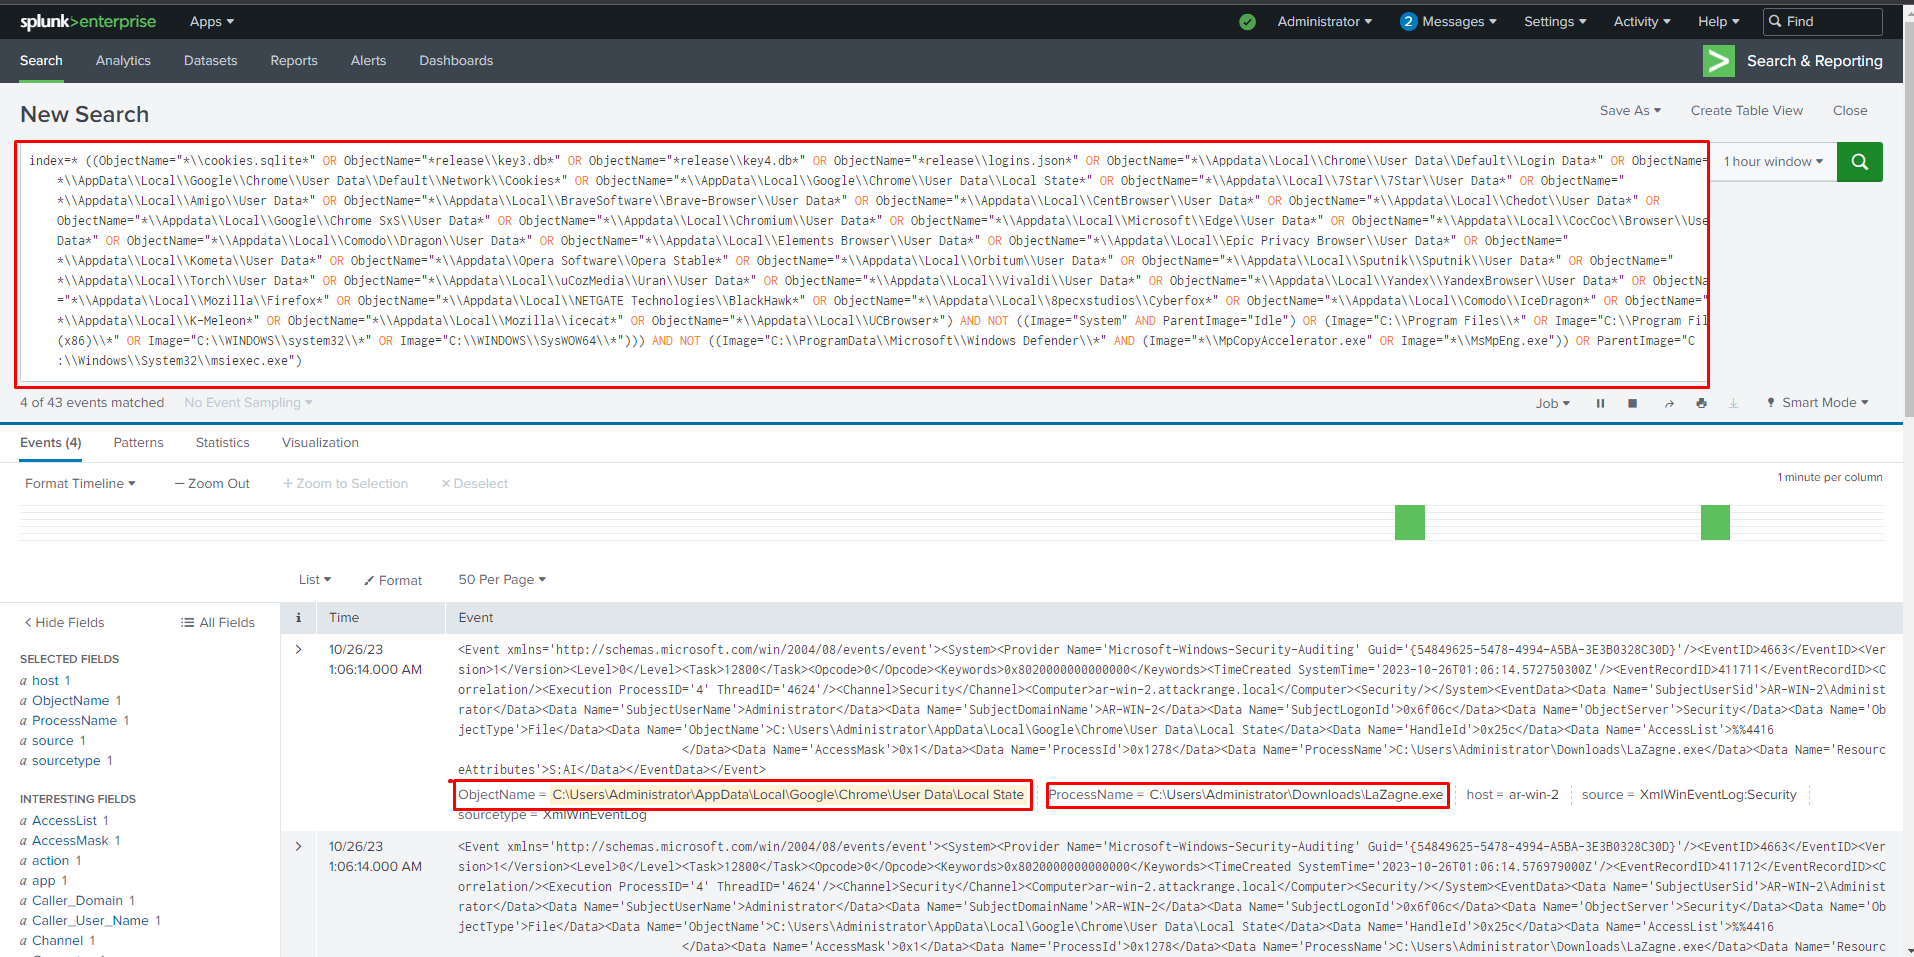Screen dimensions: 1914x957
Task: Run the search with magnifier button
Action: click(1859, 161)
